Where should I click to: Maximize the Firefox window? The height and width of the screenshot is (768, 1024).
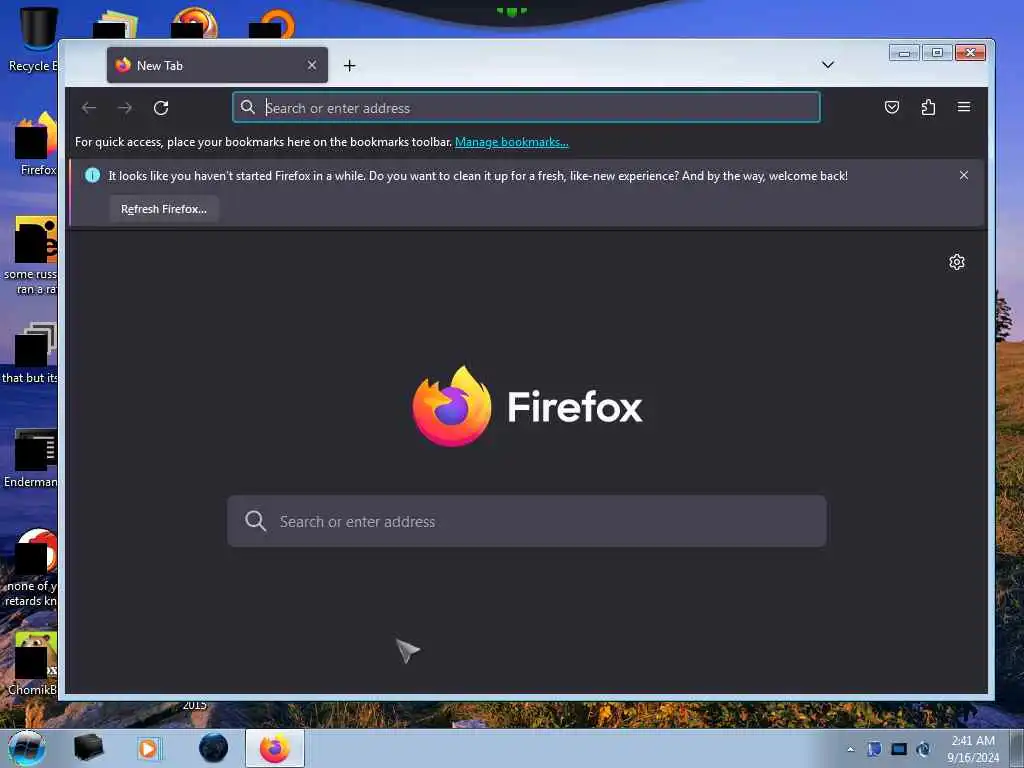(x=937, y=53)
